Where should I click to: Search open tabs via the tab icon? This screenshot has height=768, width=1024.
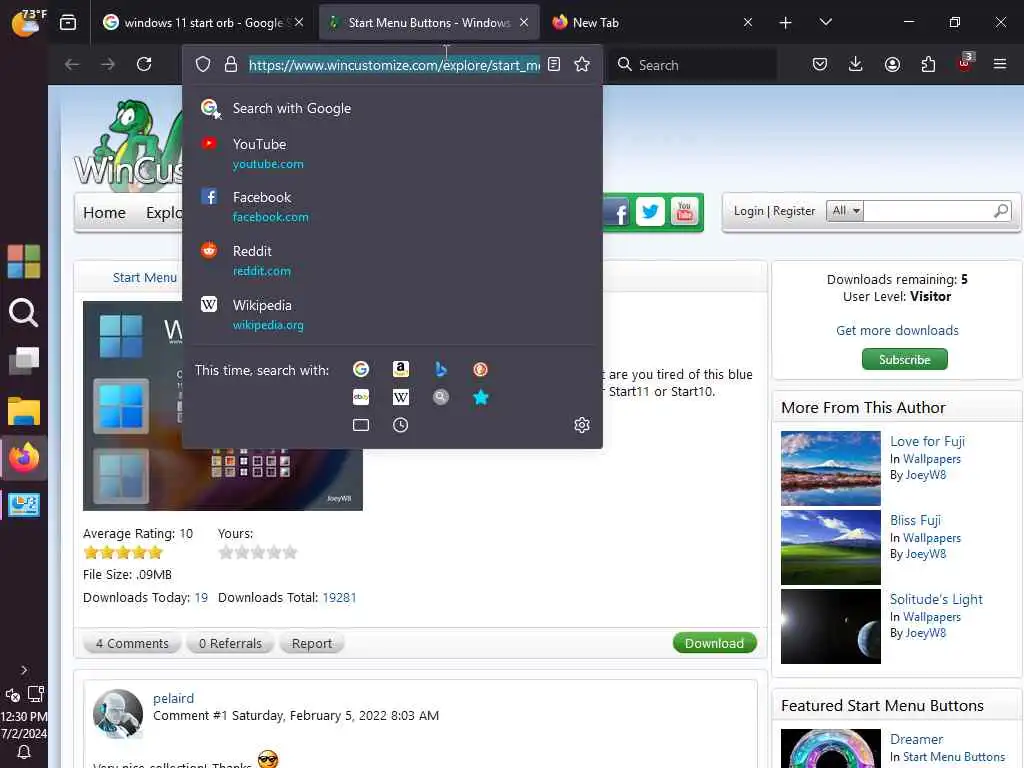click(x=360, y=425)
